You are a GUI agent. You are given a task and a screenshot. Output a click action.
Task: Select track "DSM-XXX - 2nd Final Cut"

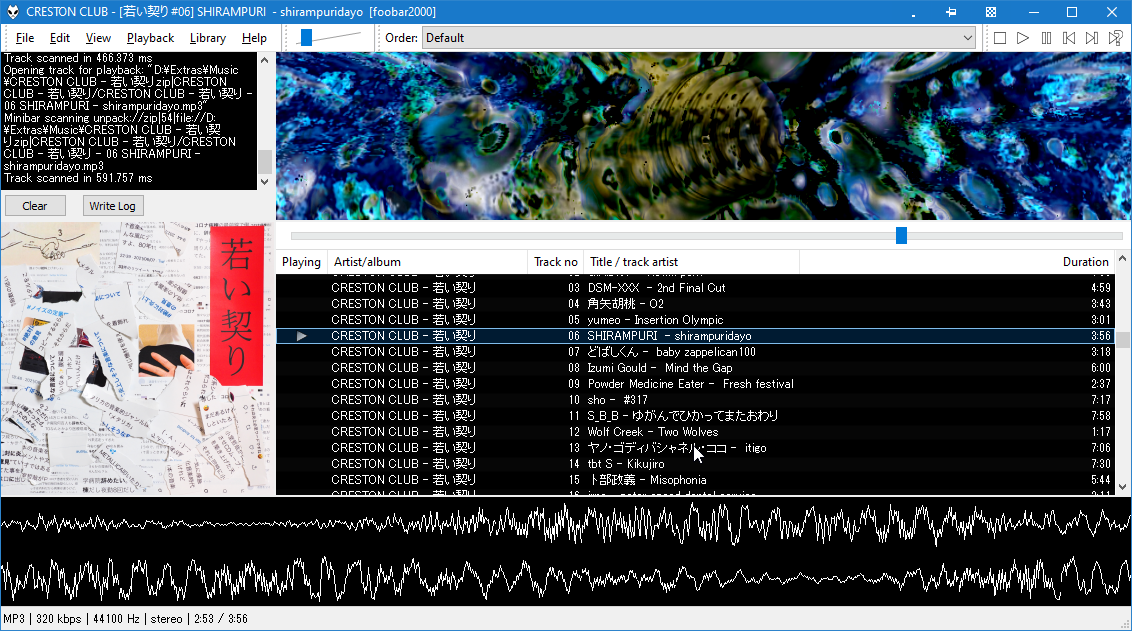coord(695,287)
